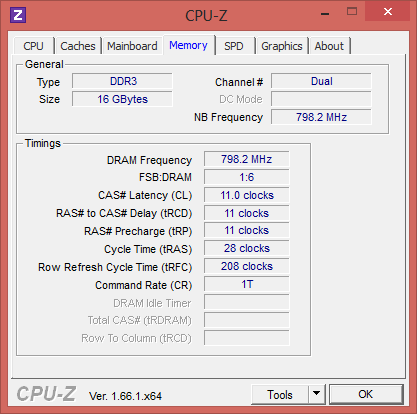This screenshot has height=414, width=417.
Task: Select the FSB:DRAM 1:6 ratio field
Action: pyautogui.click(x=247, y=177)
